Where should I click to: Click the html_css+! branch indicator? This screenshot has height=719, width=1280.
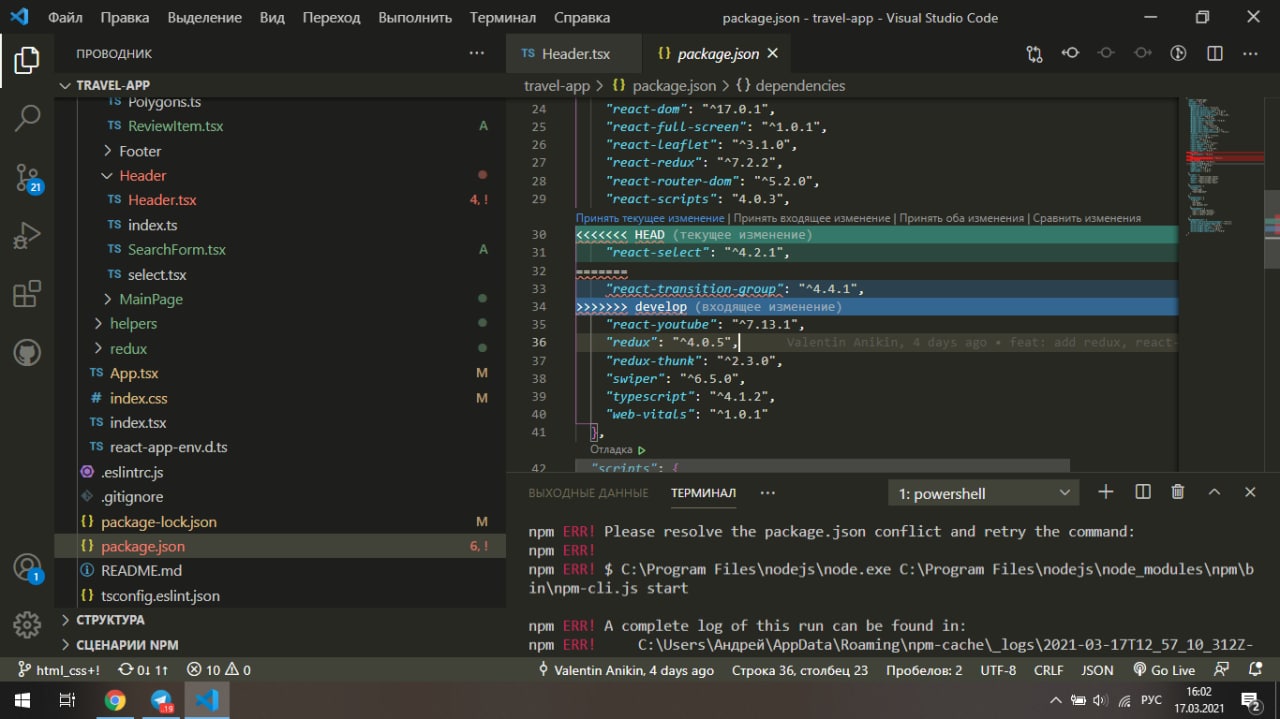click(60, 670)
